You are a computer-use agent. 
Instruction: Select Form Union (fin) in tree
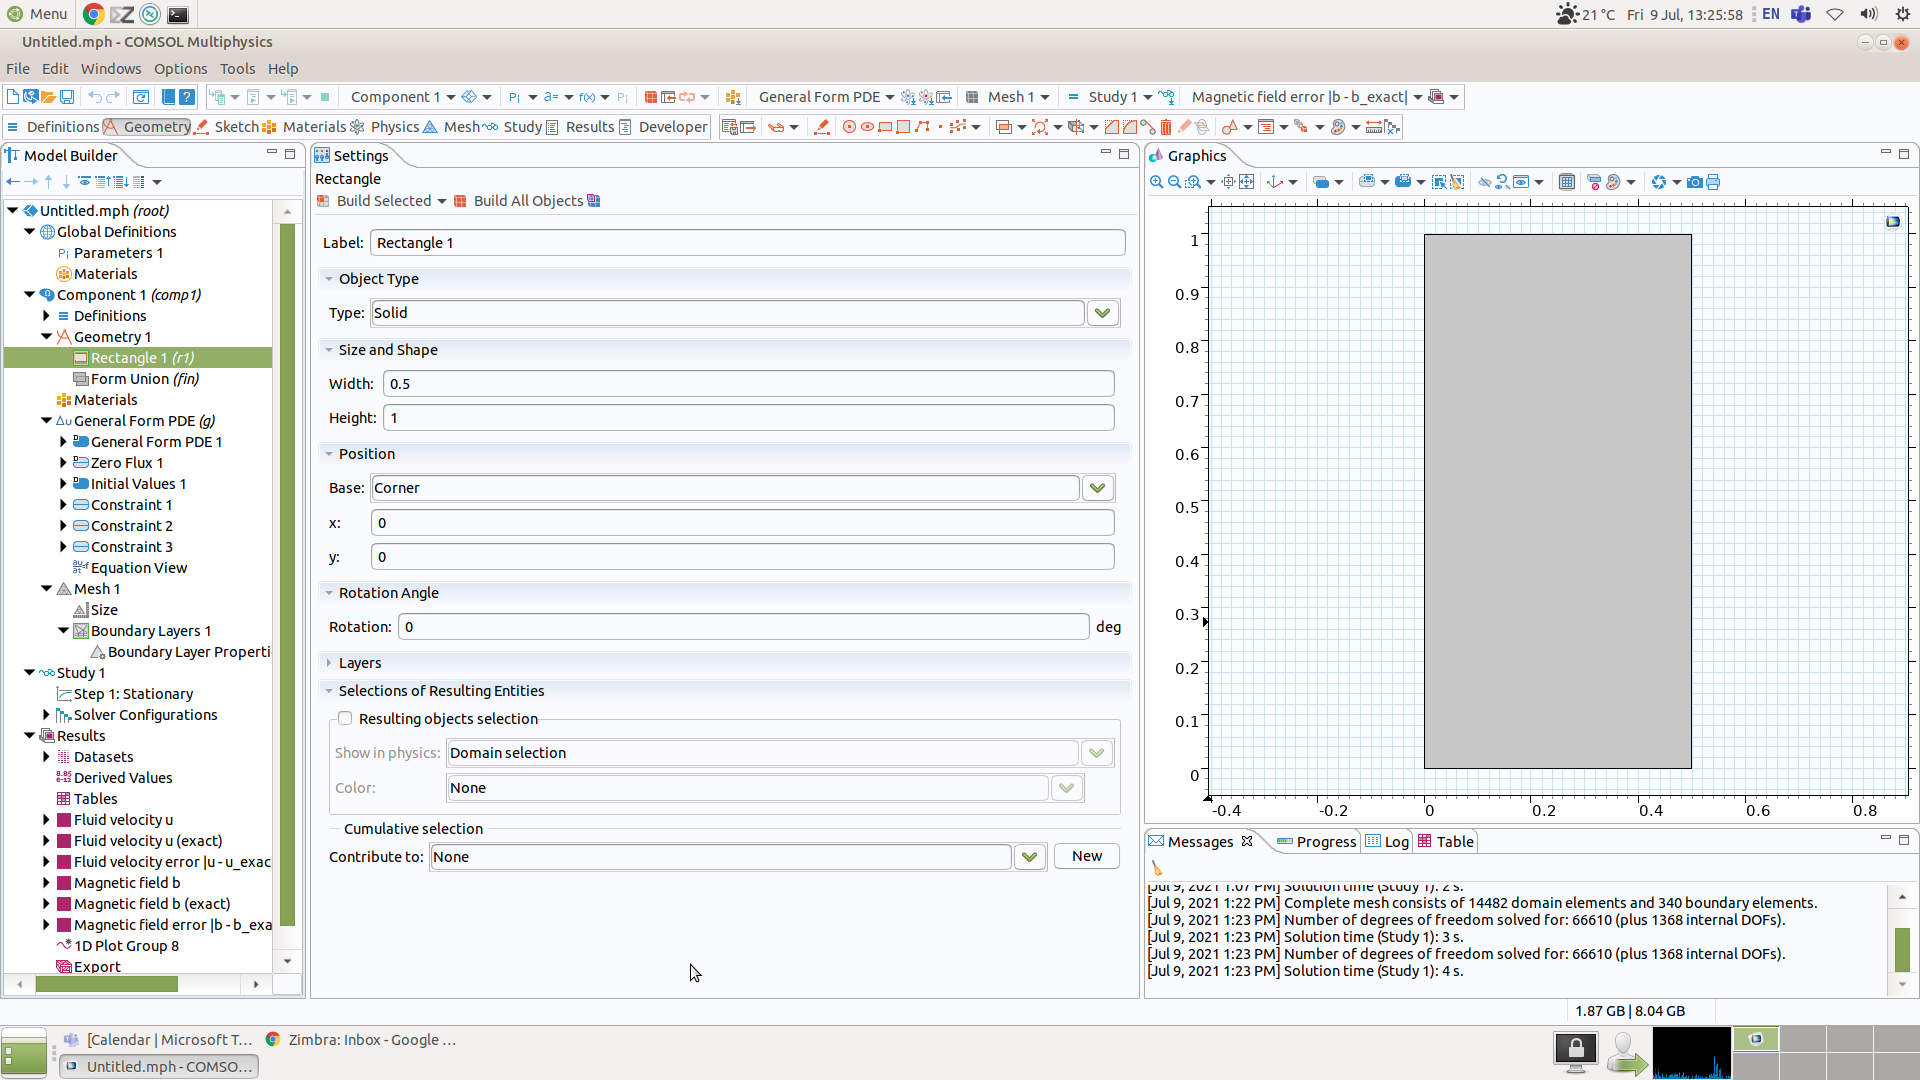(144, 379)
